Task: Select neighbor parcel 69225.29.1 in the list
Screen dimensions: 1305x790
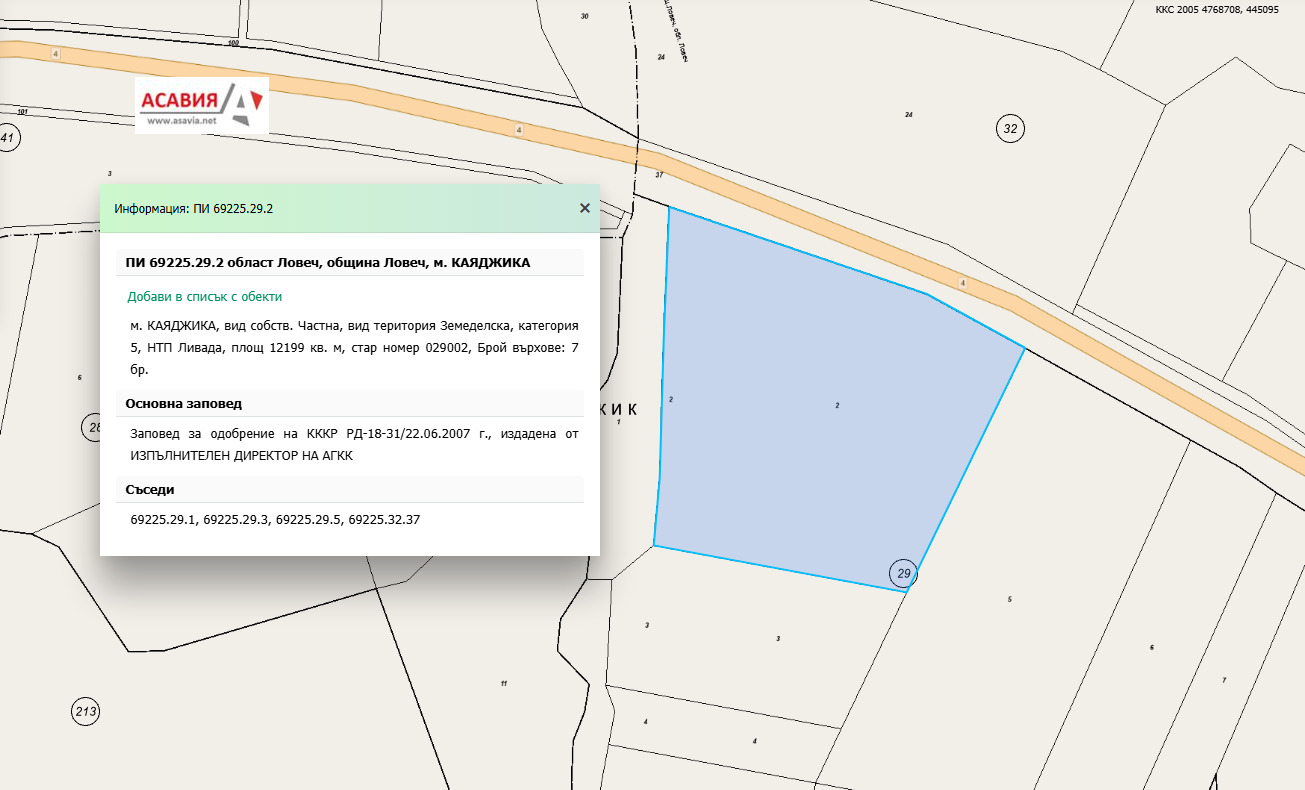Action: tap(166, 520)
